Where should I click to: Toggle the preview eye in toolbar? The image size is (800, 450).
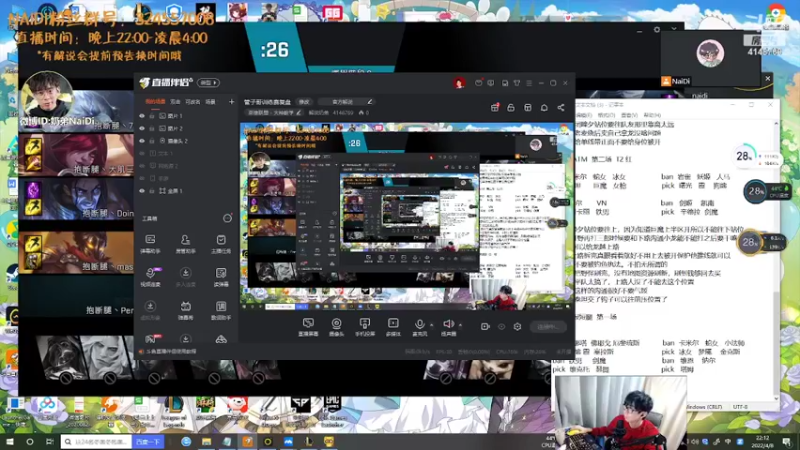502,327
